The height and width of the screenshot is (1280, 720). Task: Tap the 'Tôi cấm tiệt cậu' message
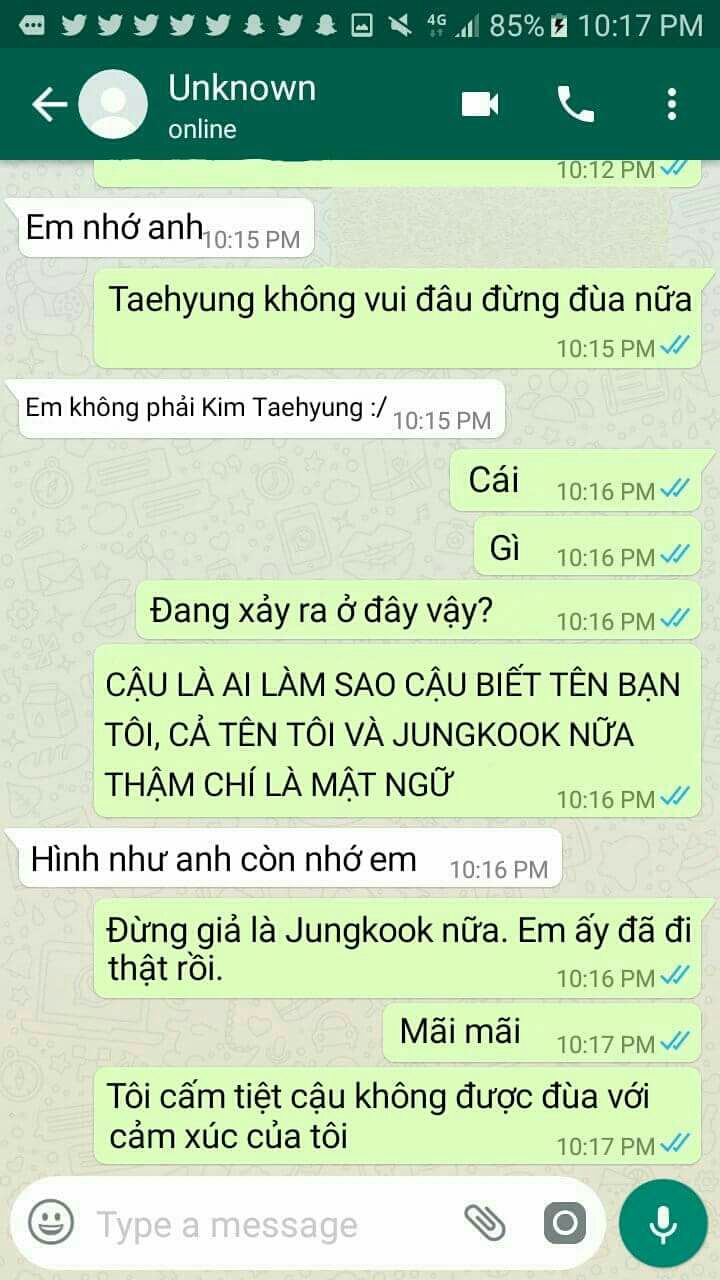pyautogui.click(x=397, y=1115)
